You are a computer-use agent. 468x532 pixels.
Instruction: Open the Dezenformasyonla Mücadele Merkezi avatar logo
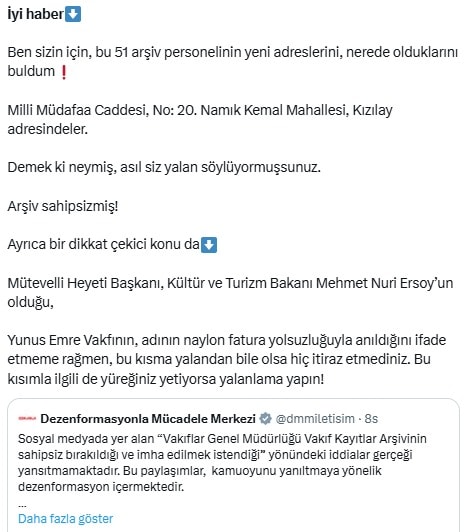(x=27, y=419)
